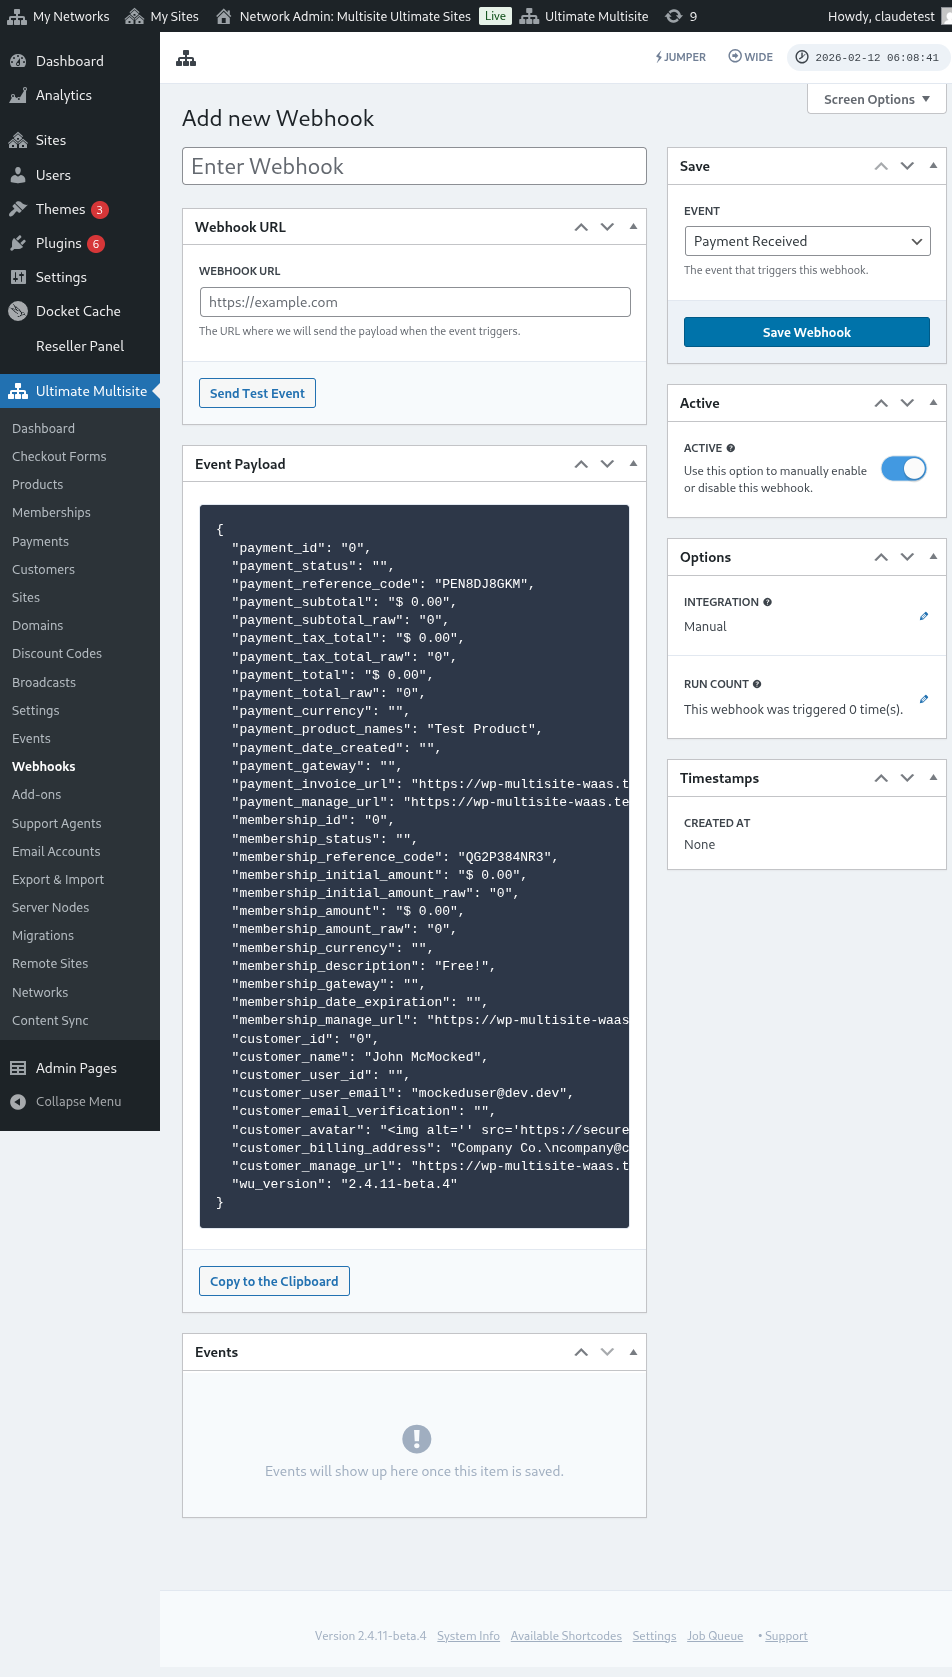Click the Users person icon
The width and height of the screenshot is (952, 1677).
point(18,175)
